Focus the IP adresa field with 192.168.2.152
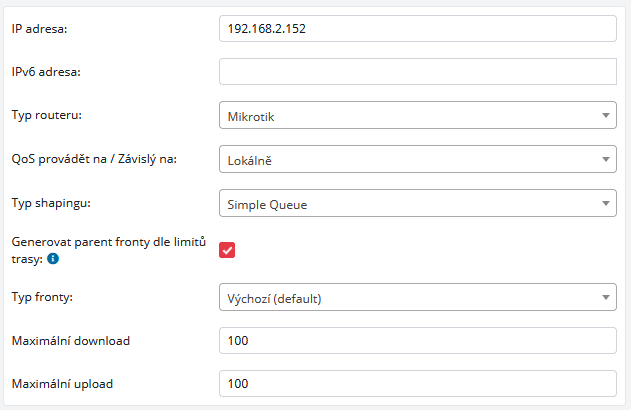The image size is (631, 410). (x=417, y=29)
